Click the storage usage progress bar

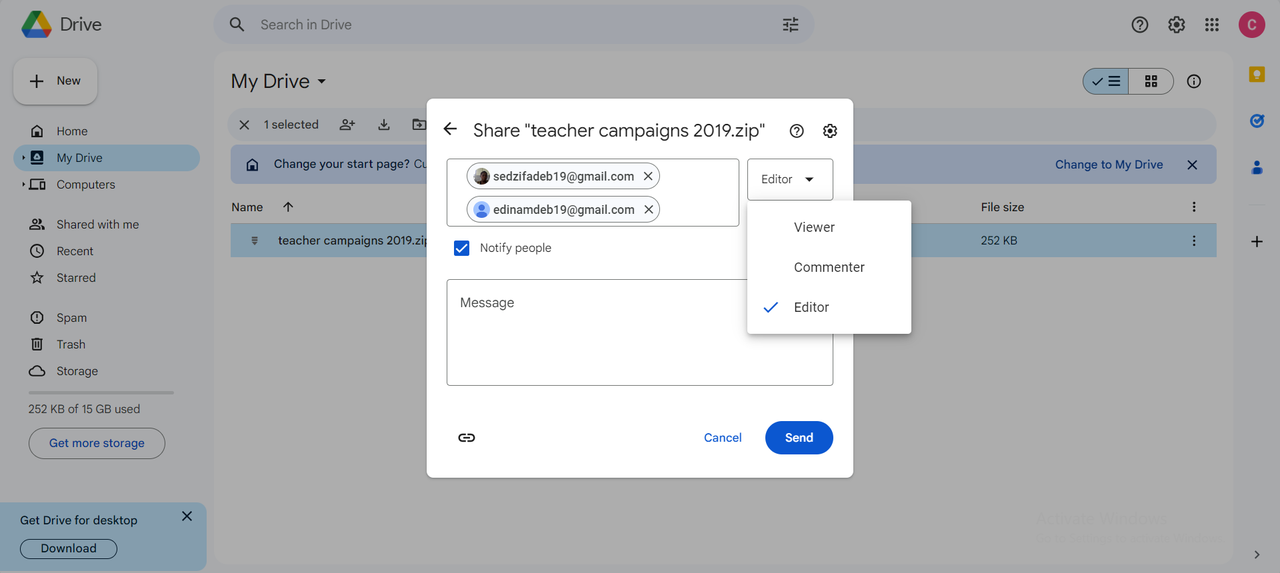point(101,393)
